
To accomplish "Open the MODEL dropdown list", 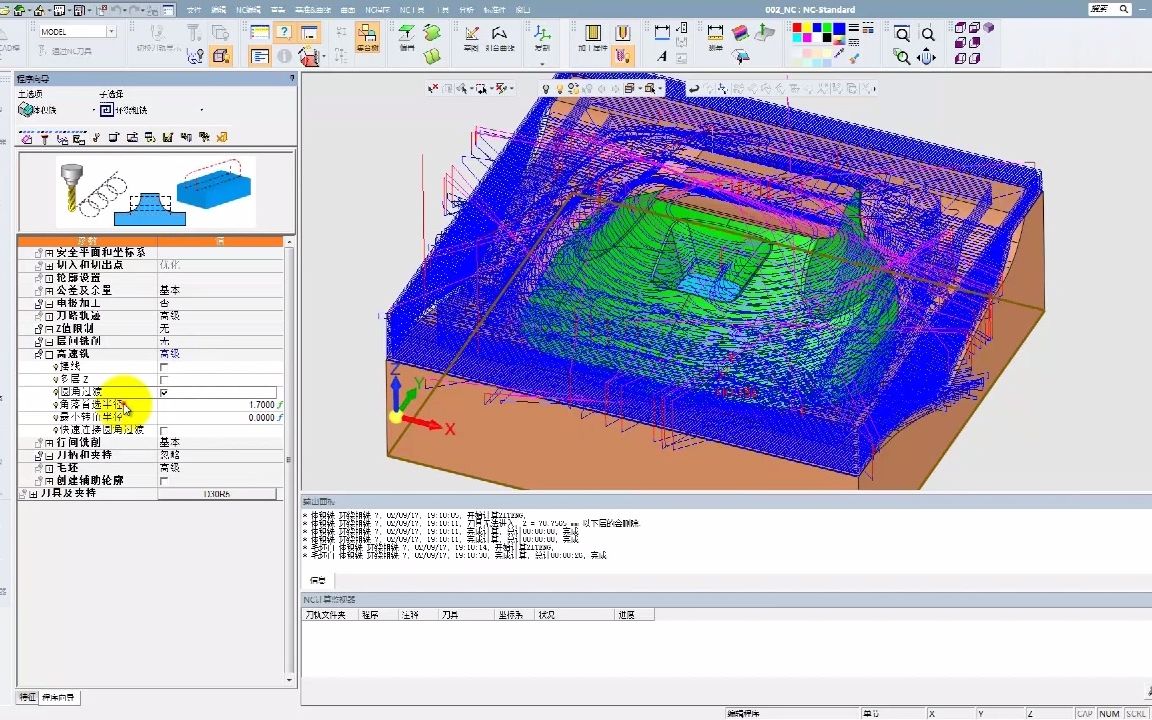I will point(111,32).
